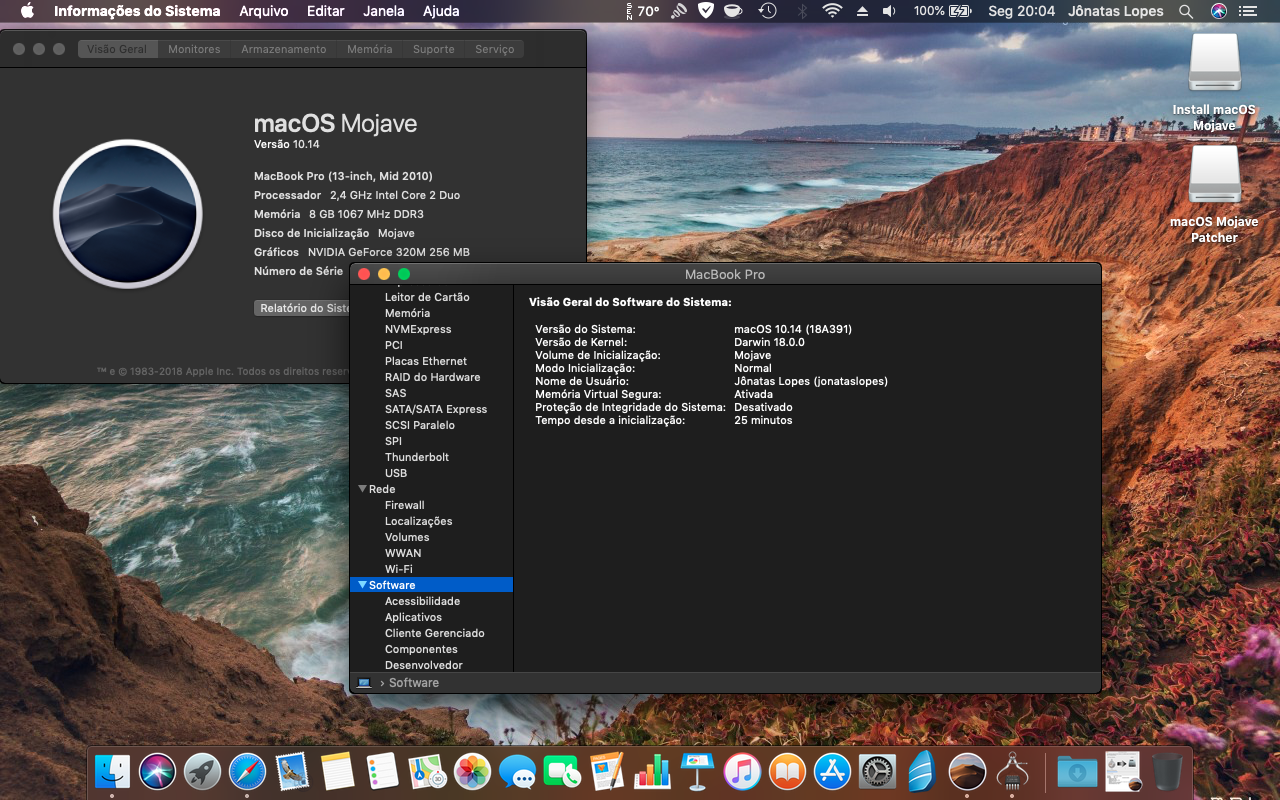Viewport: 1280px width, 800px height.
Task: Click battery 100% status indicator
Action: click(x=942, y=11)
